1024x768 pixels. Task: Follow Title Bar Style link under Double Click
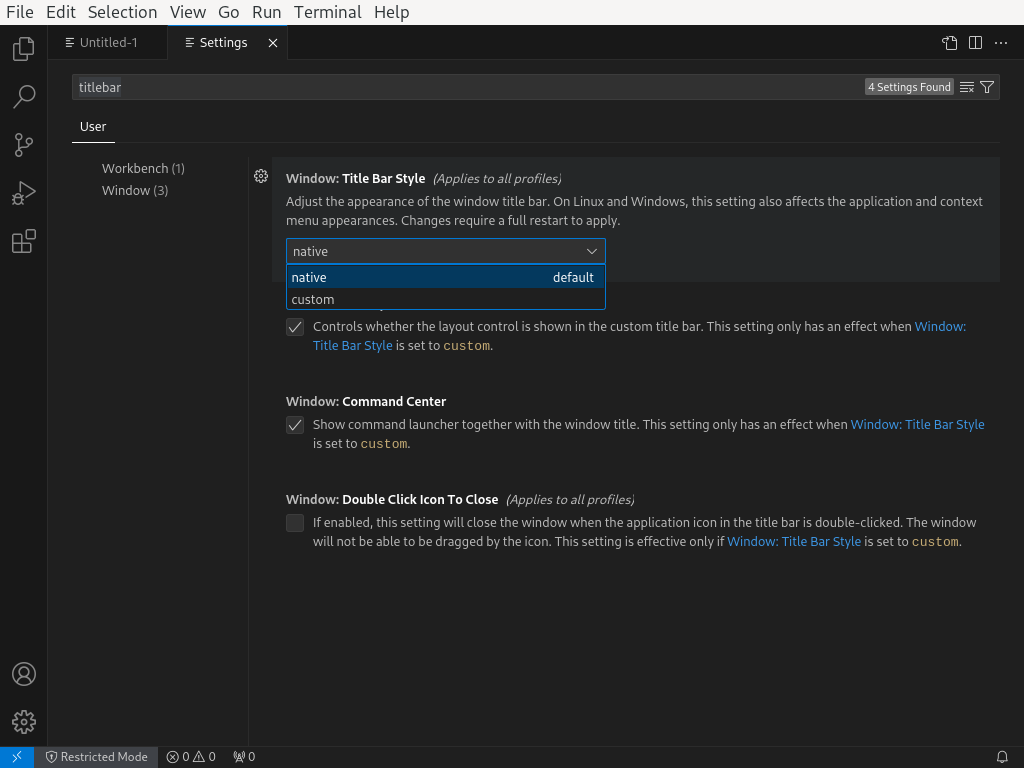pos(793,542)
